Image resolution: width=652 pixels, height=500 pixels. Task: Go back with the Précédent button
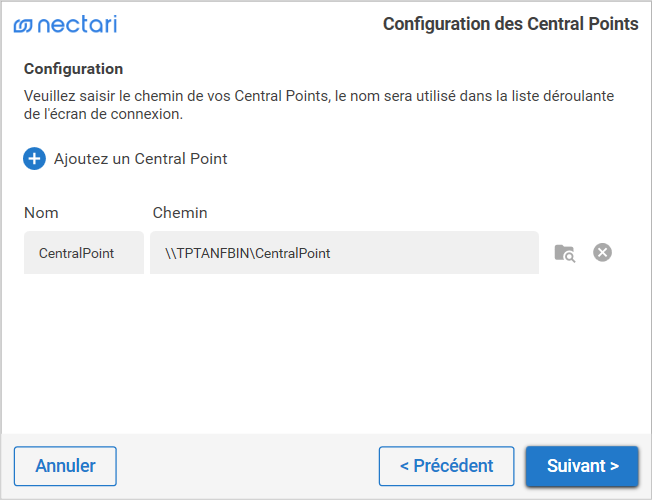pyautogui.click(x=446, y=466)
